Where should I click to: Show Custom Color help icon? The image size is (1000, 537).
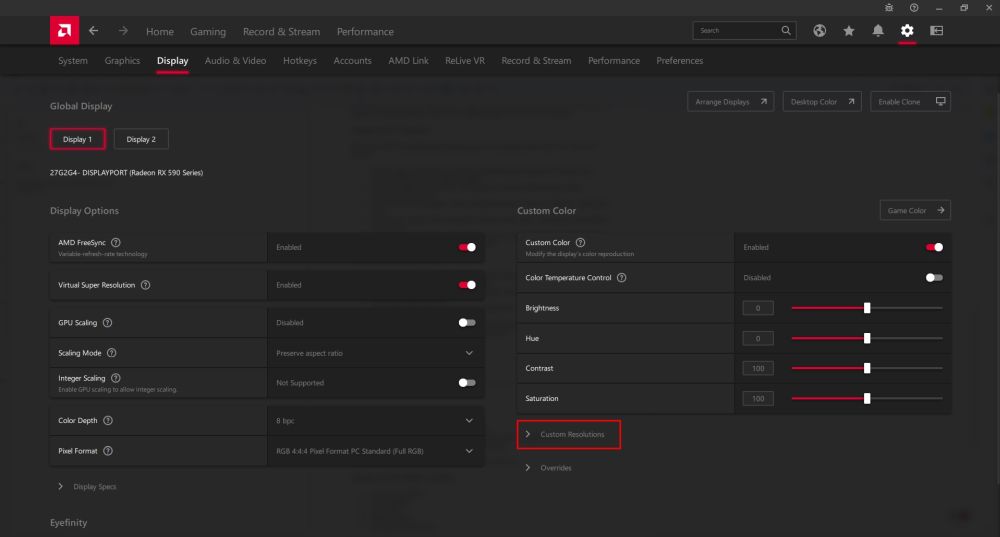coord(580,242)
